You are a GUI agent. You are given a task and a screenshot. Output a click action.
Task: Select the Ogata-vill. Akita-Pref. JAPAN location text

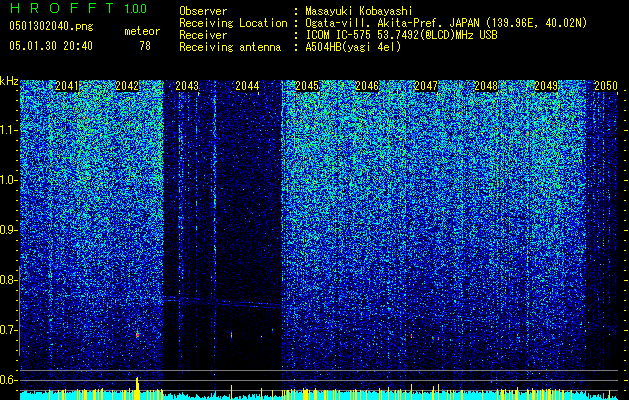446,23
